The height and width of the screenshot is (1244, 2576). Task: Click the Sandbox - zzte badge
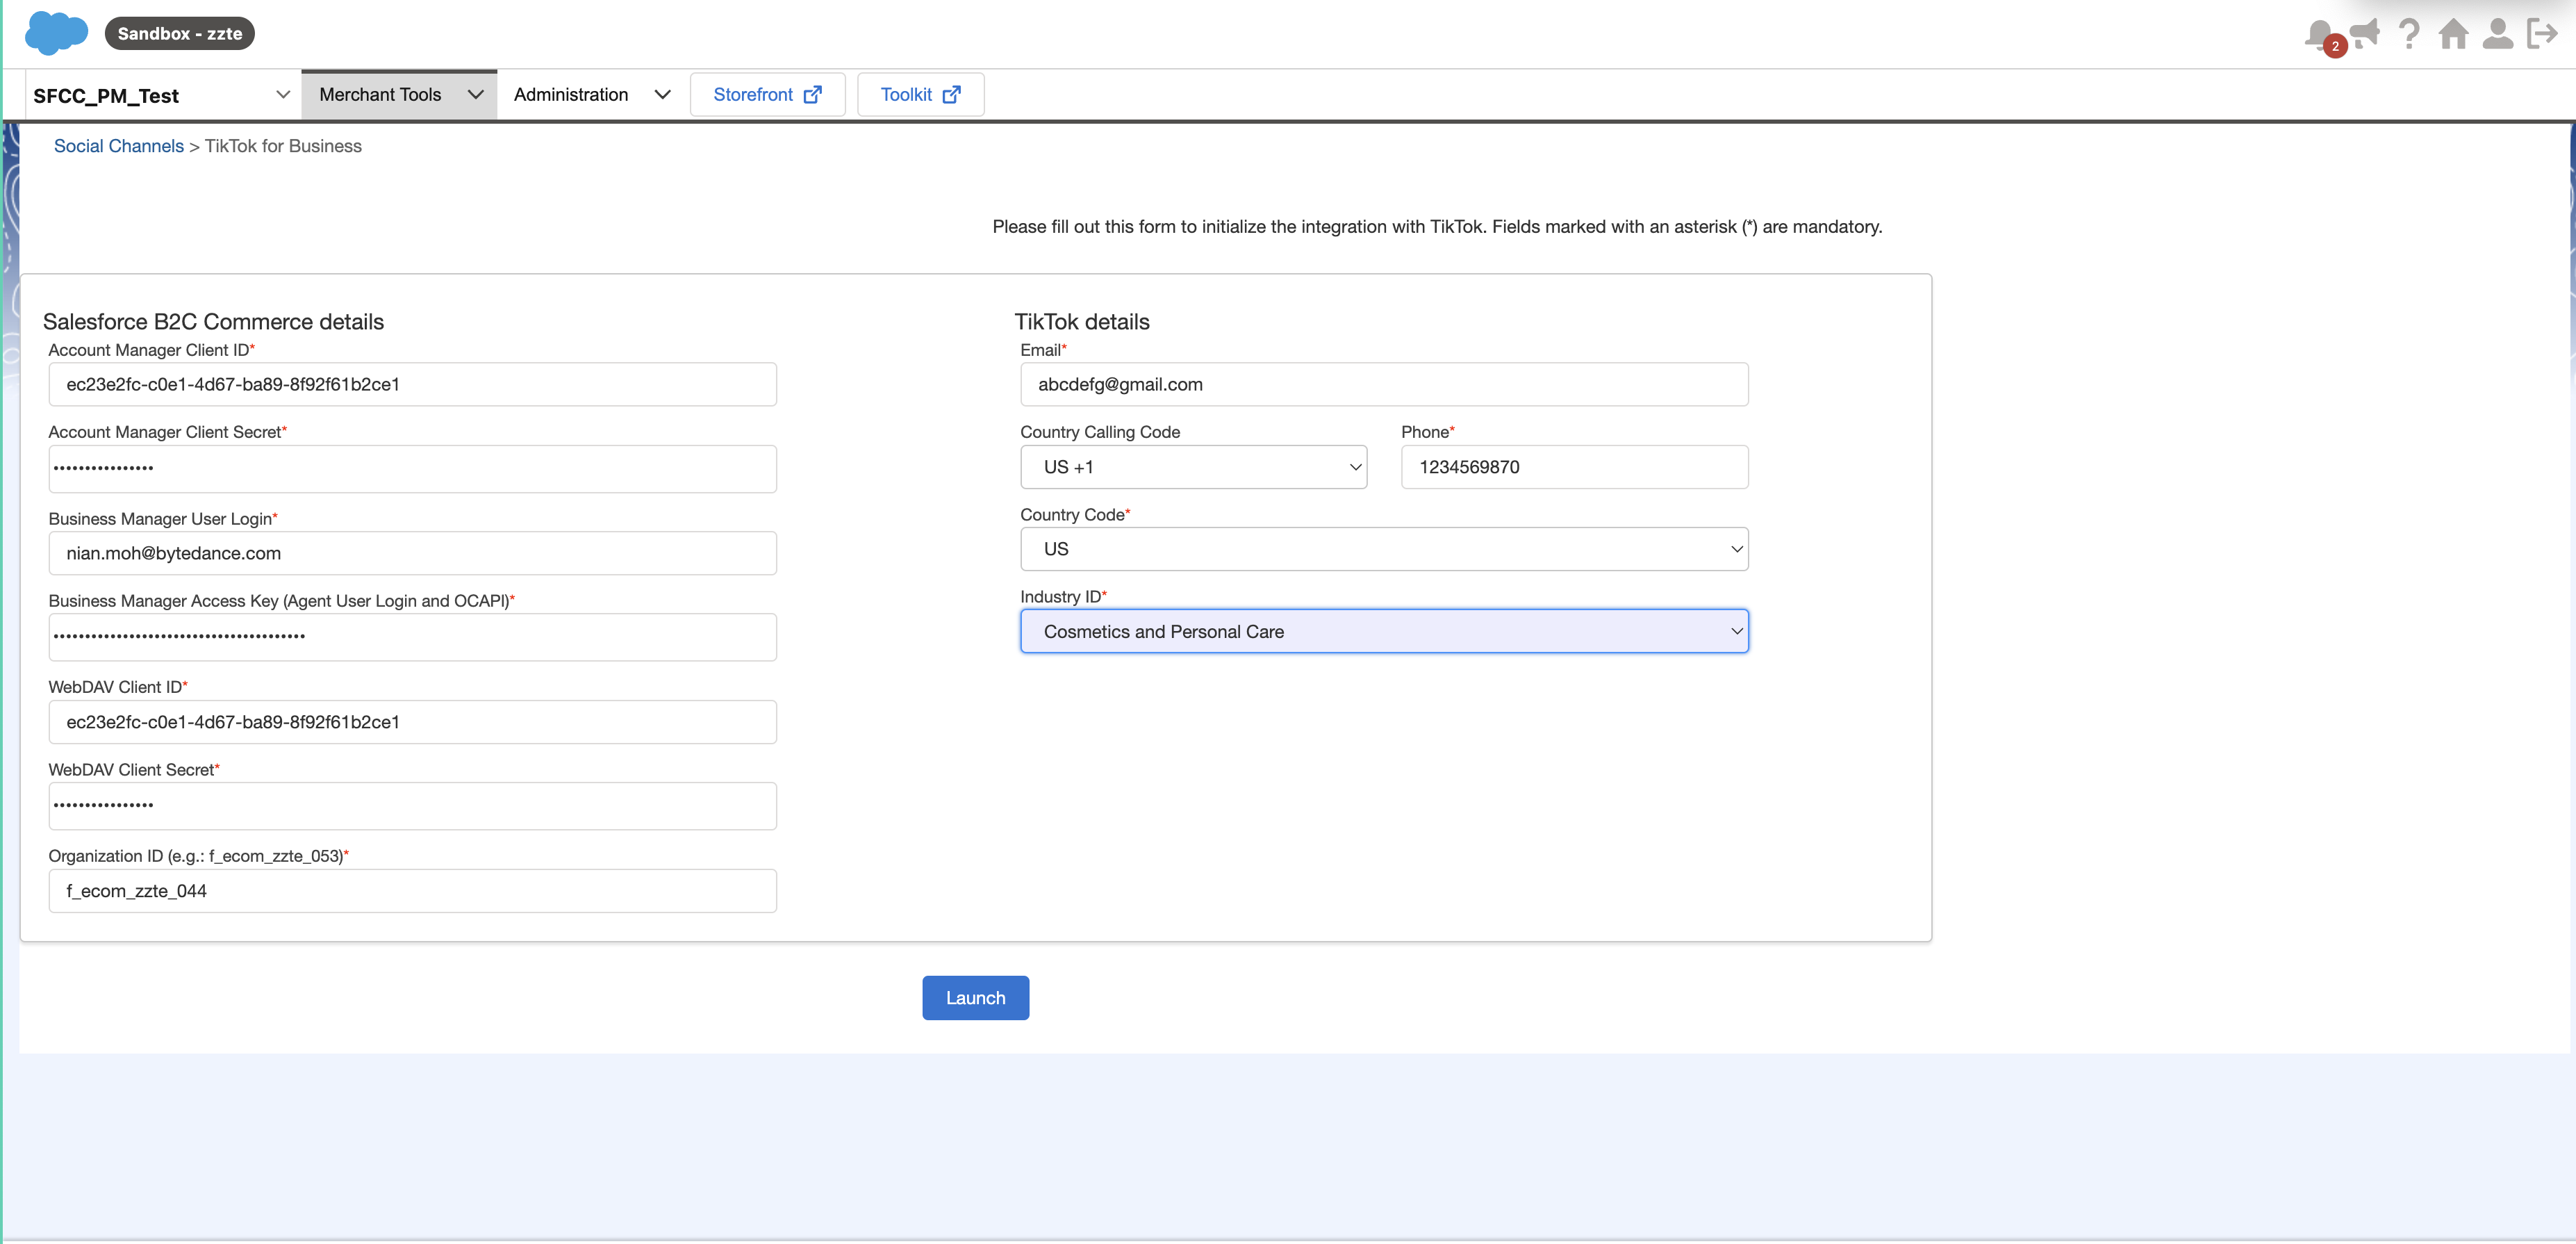tap(180, 33)
